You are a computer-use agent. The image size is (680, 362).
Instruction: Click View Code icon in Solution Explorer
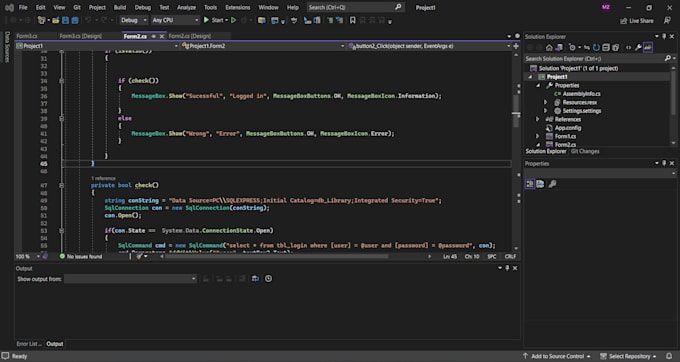click(x=628, y=48)
